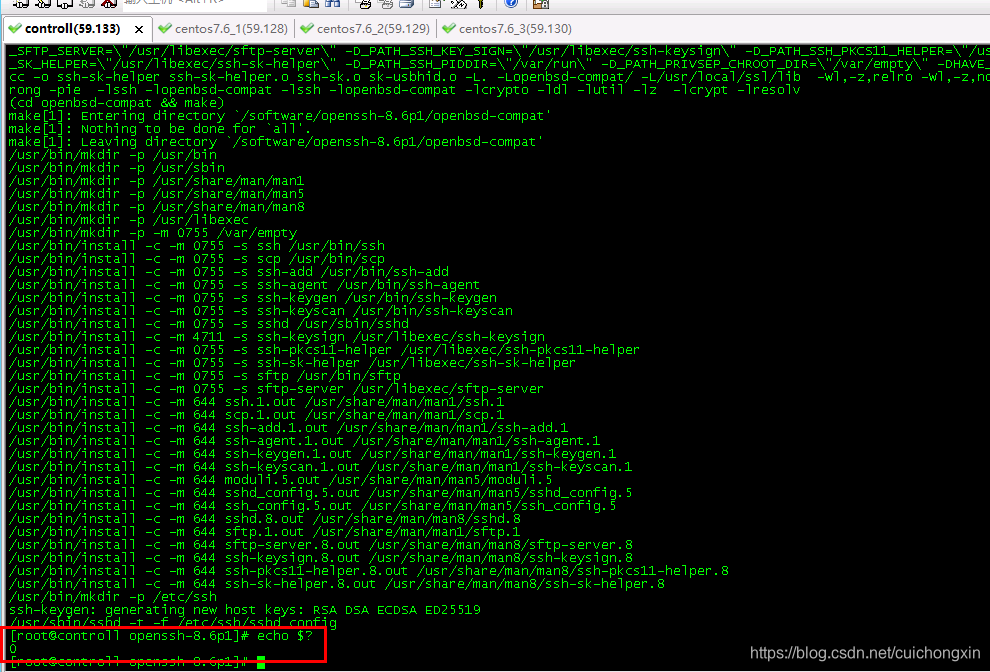
Task: Click the 'make[1]: Entering directory' line
Action: pos(280,116)
